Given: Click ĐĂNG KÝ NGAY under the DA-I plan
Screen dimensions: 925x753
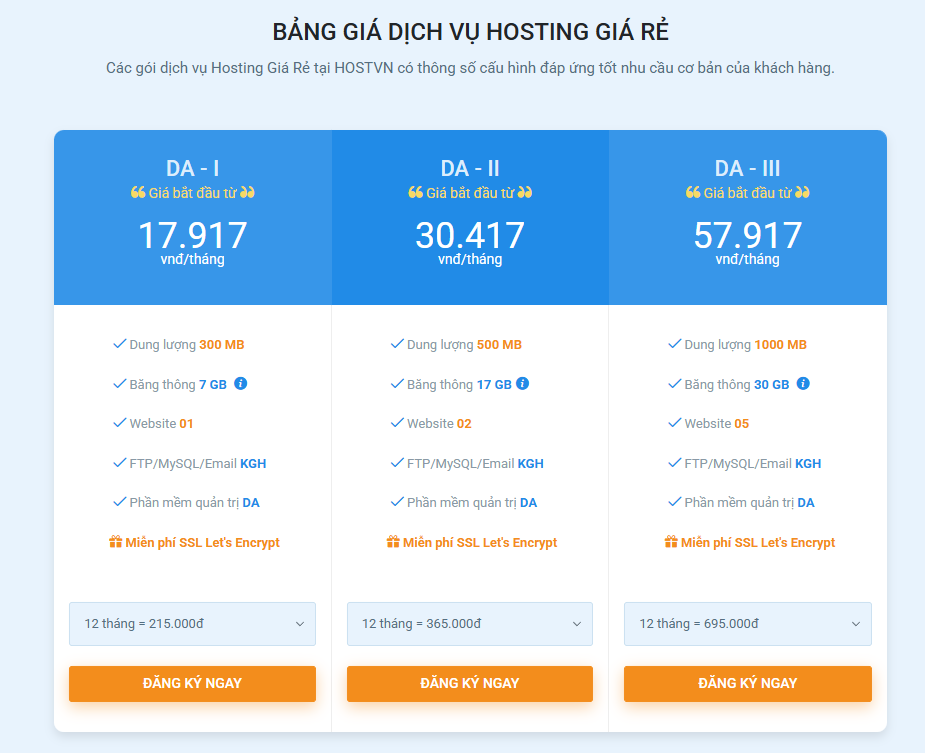Looking at the screenshot, I should [192, 683].
